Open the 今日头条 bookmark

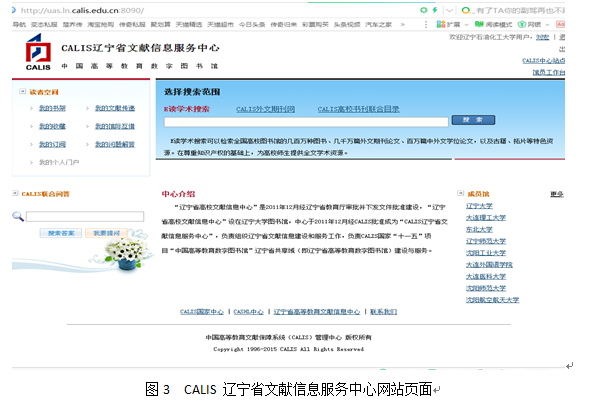(252, 25)
